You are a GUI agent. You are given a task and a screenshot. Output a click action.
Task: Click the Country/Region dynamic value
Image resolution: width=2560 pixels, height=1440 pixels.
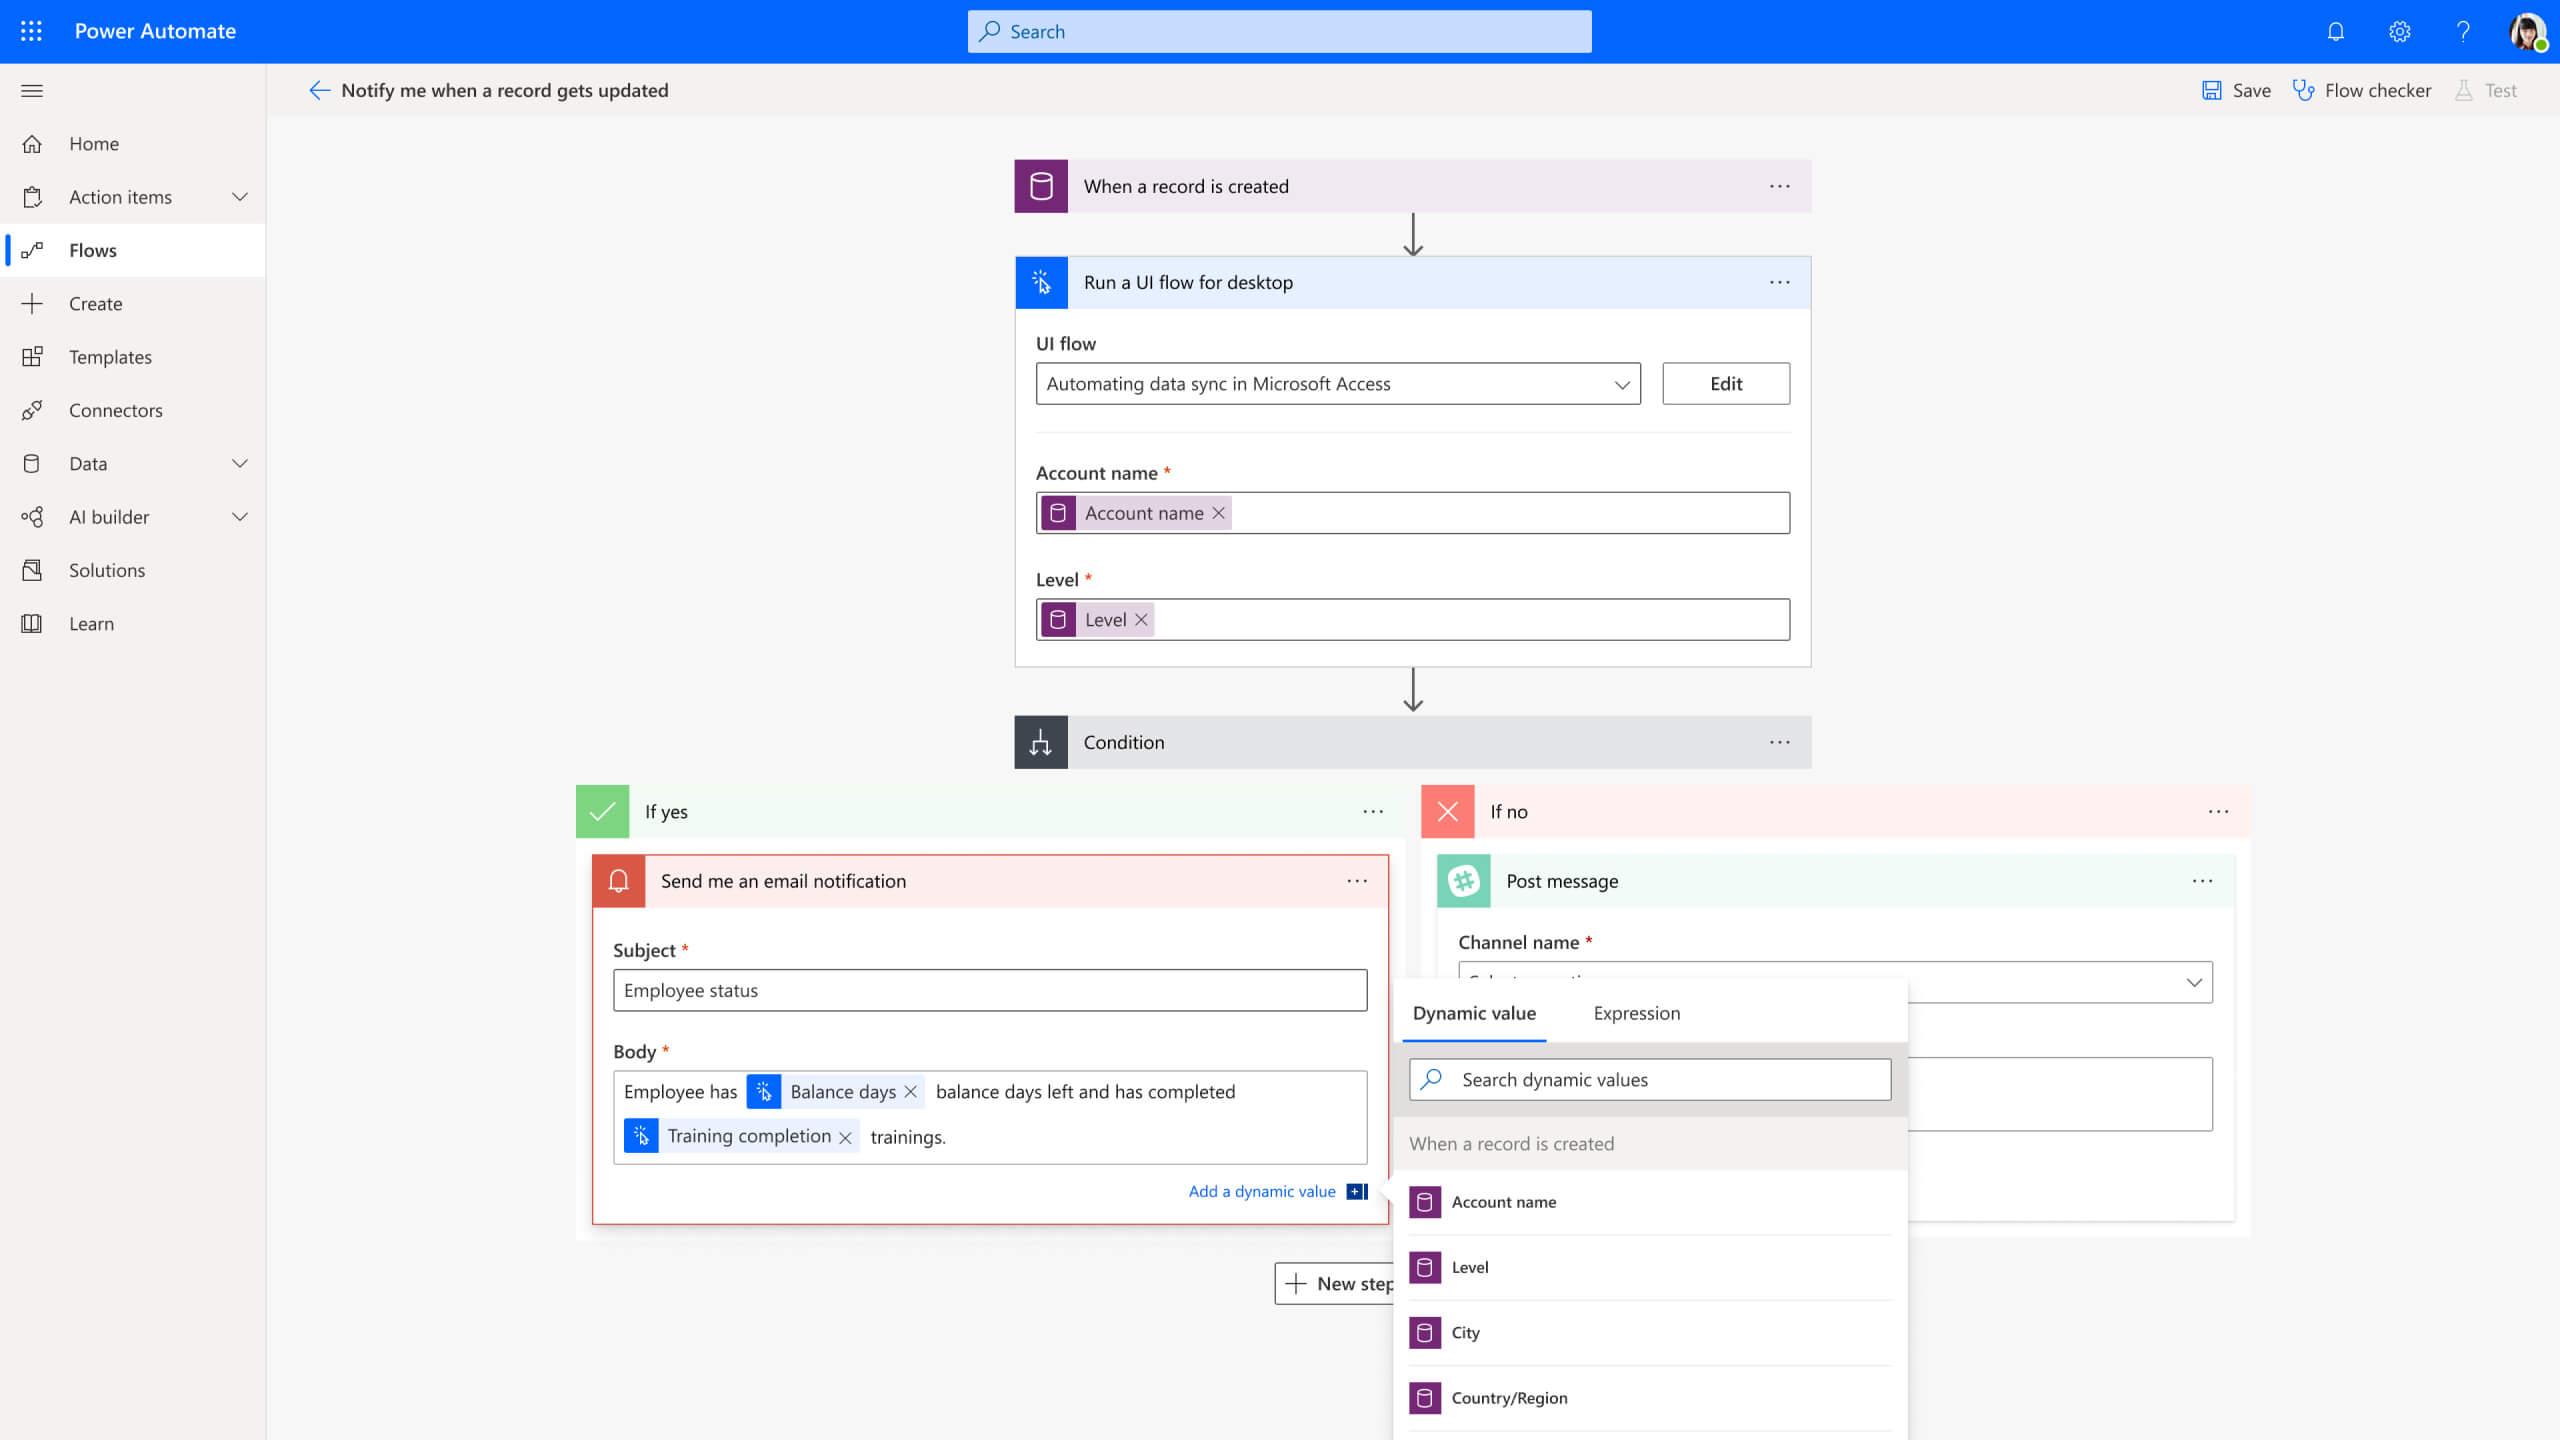[x=1509, y=1398]
